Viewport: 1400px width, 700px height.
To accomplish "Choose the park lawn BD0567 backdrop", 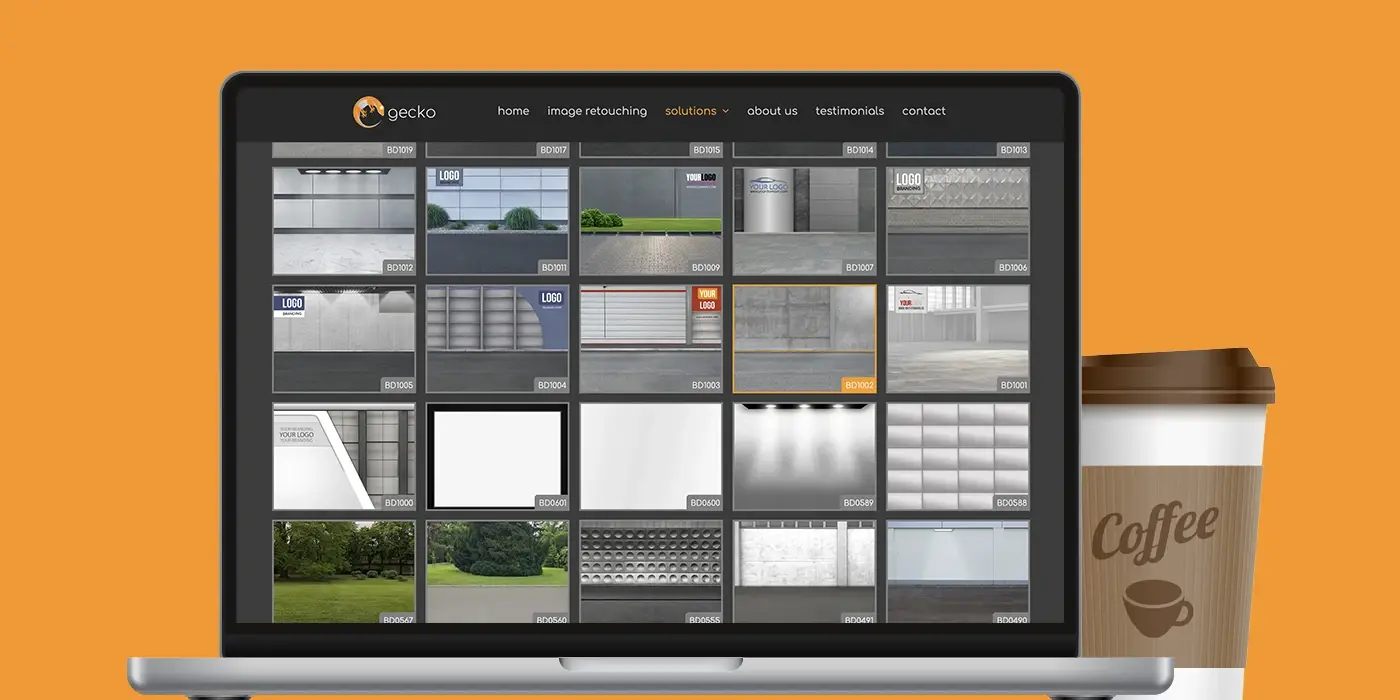I will coord(344,571).
